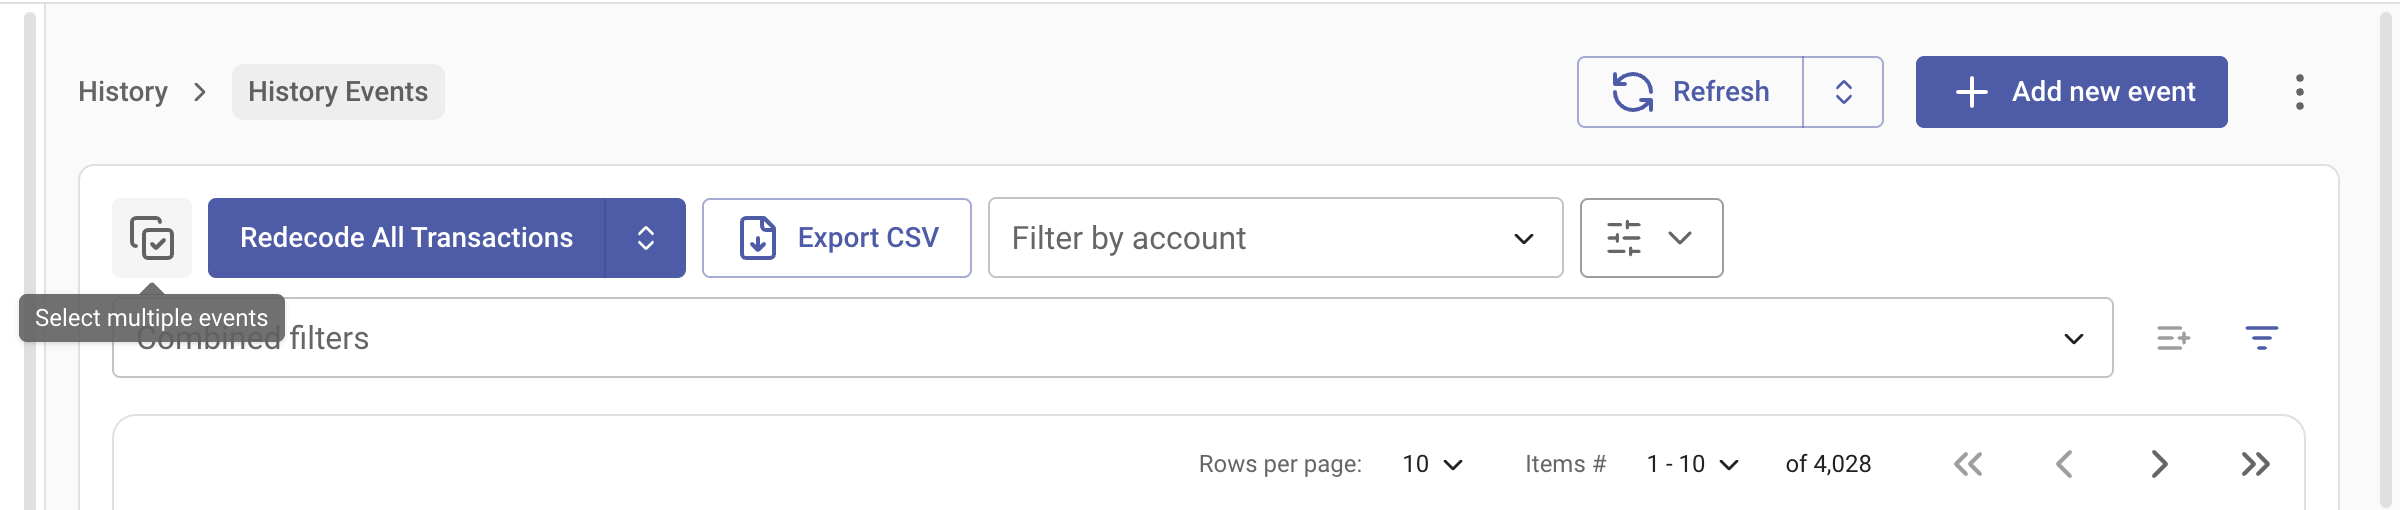Click the save filter list-plus icon

coord(2173,338)
